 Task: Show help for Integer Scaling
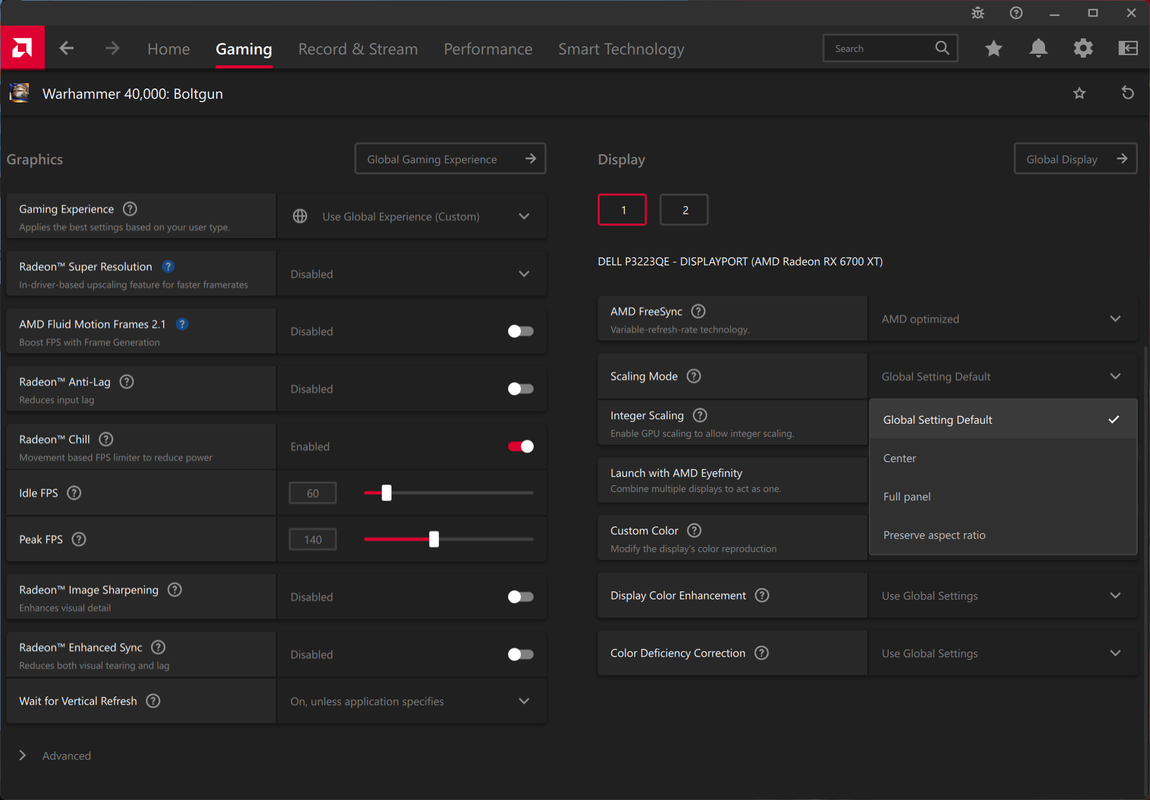pos(700,415)
